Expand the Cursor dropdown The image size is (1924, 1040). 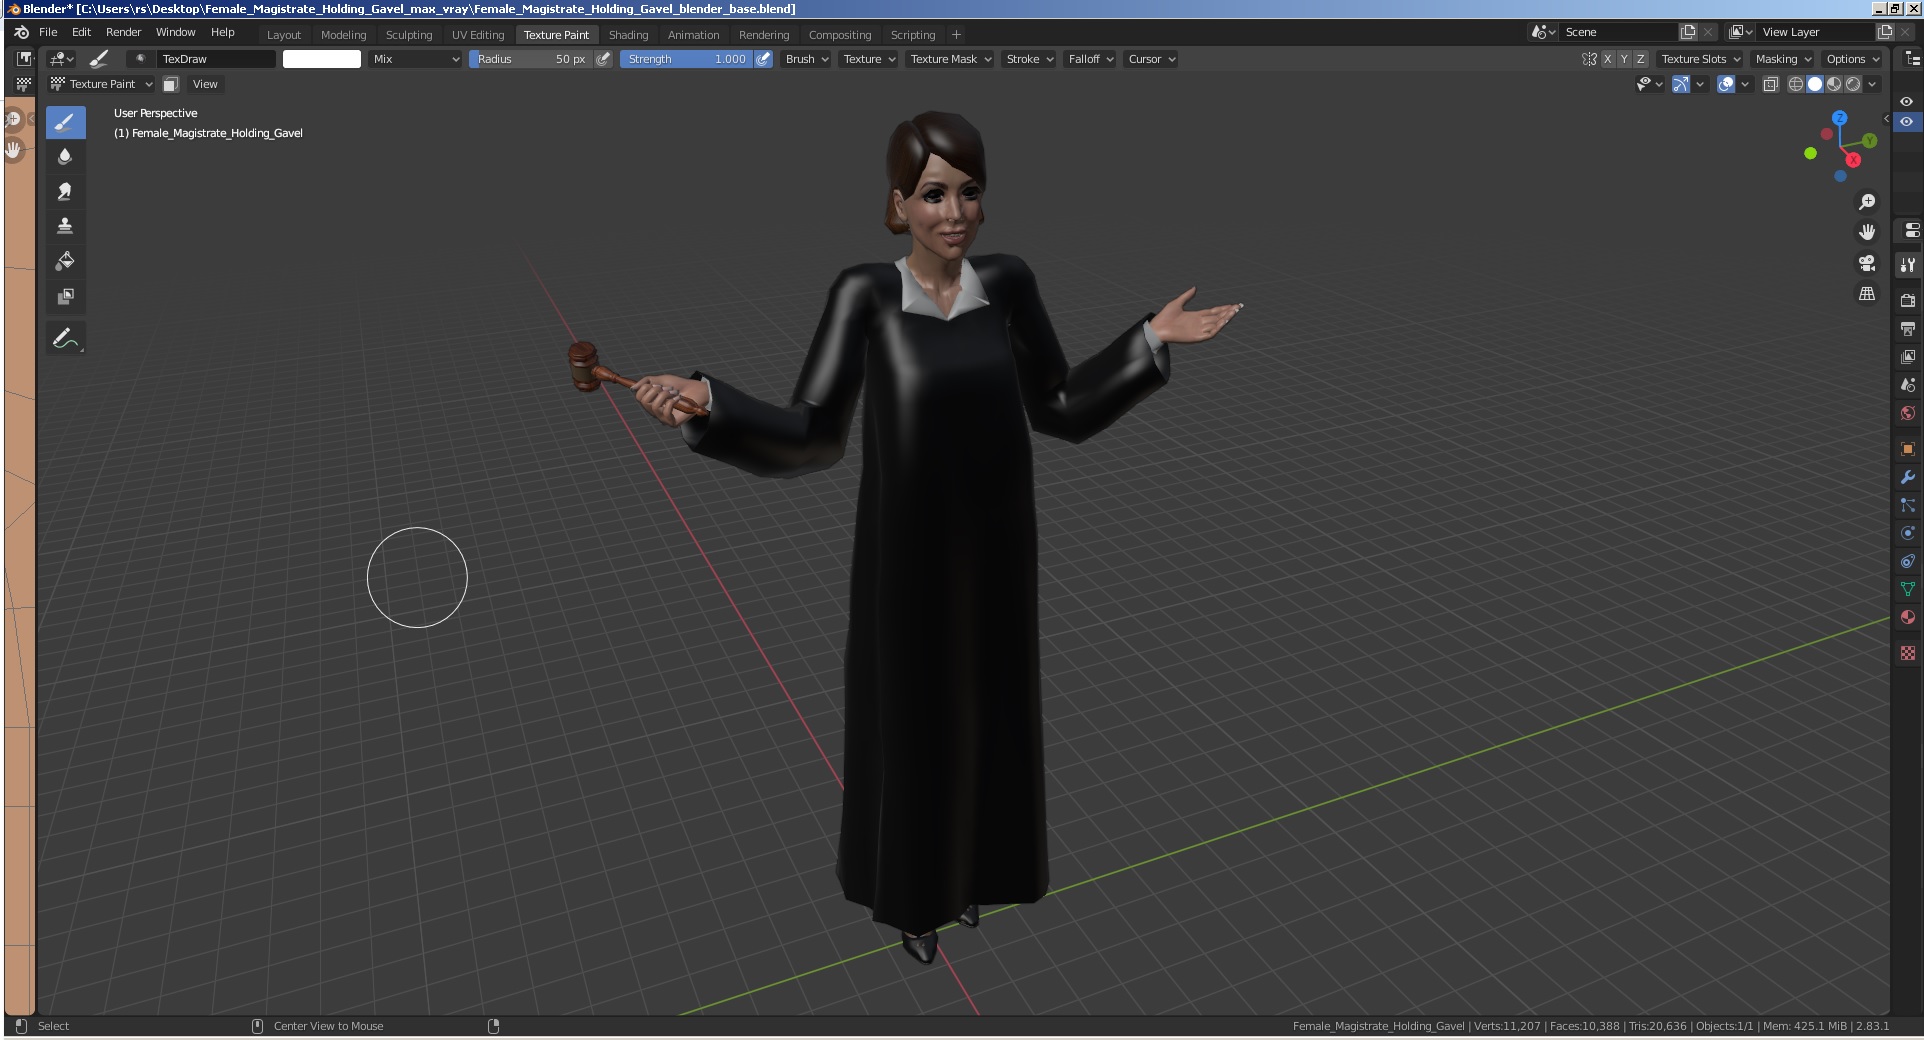1151,59
